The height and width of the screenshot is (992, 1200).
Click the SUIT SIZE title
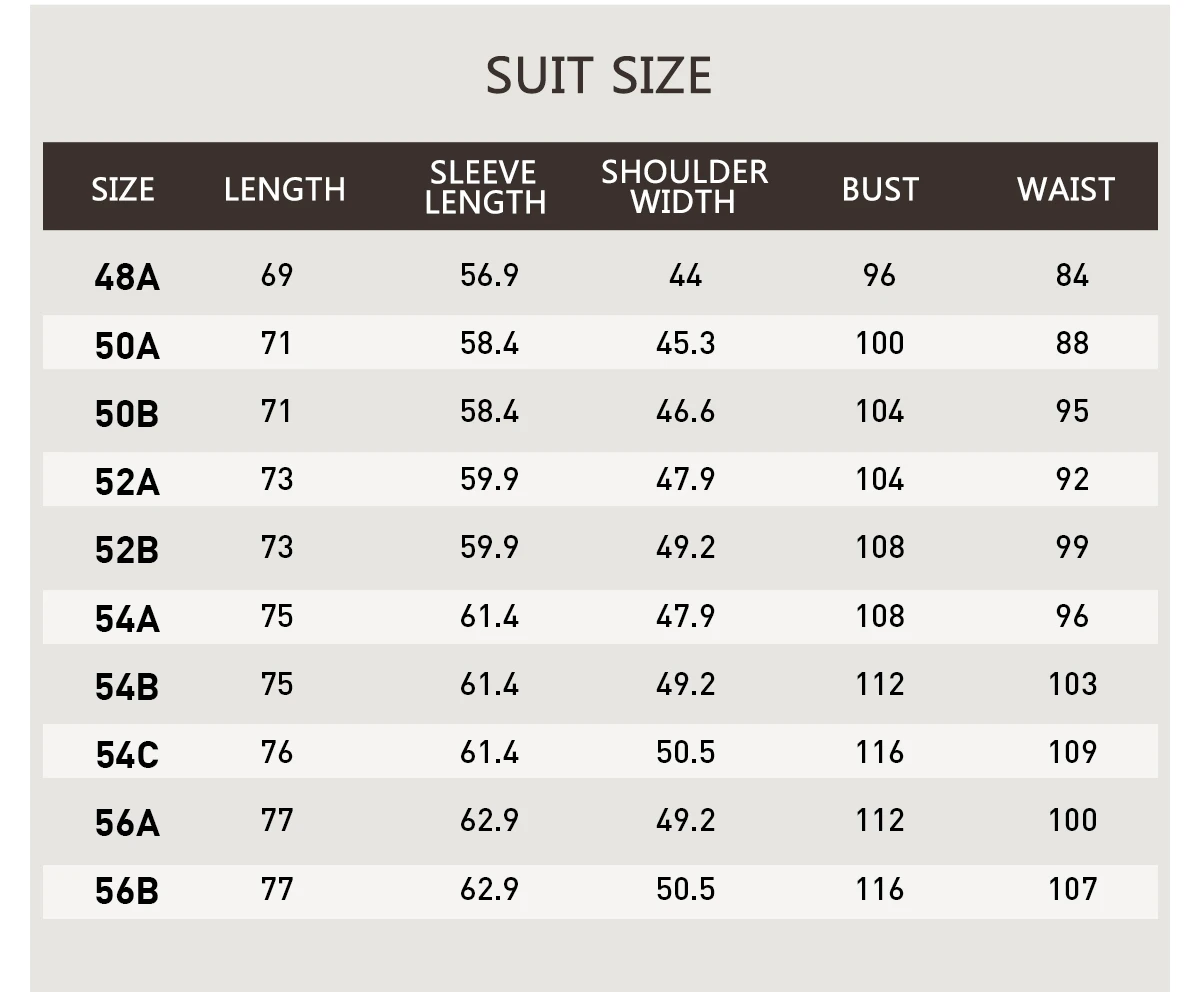point(598,76)
